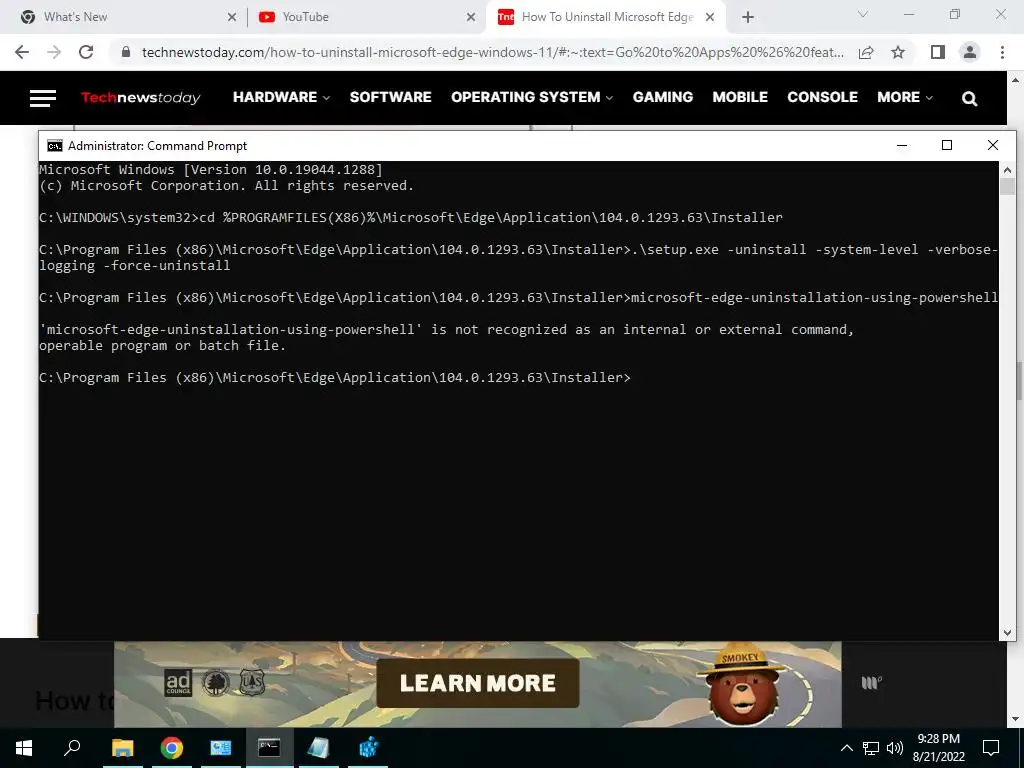The width and height of the screenshot is (1024, 768).
Task: Open Chrome from the taskbar
Action: coord(172,748)
